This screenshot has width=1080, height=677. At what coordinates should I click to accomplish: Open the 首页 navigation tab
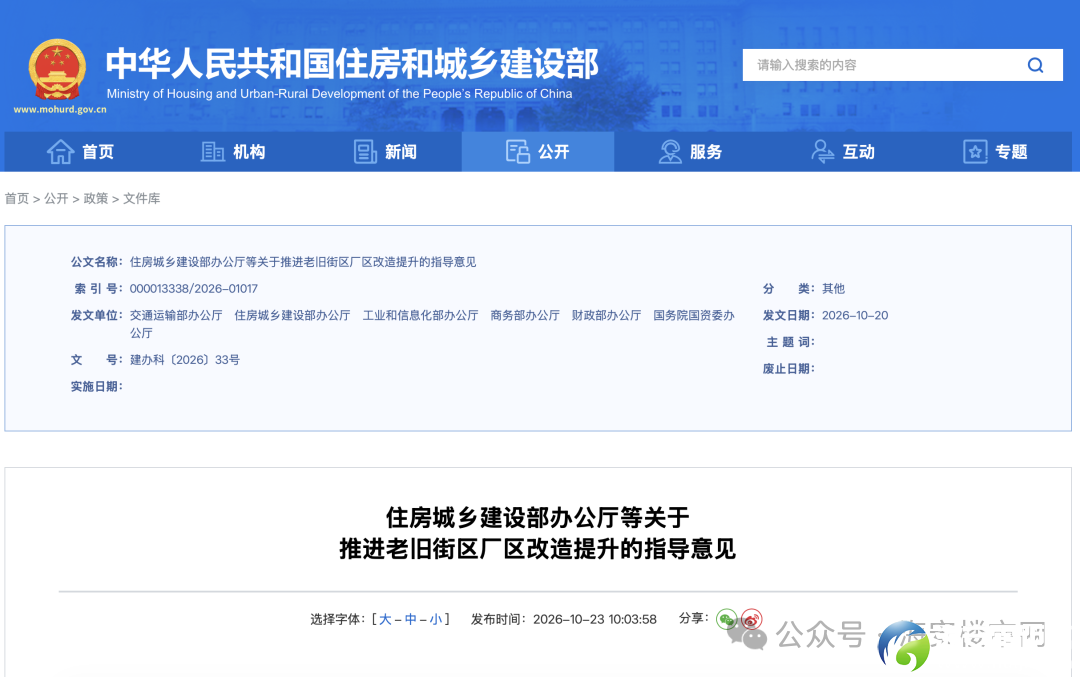coord(81,152)
